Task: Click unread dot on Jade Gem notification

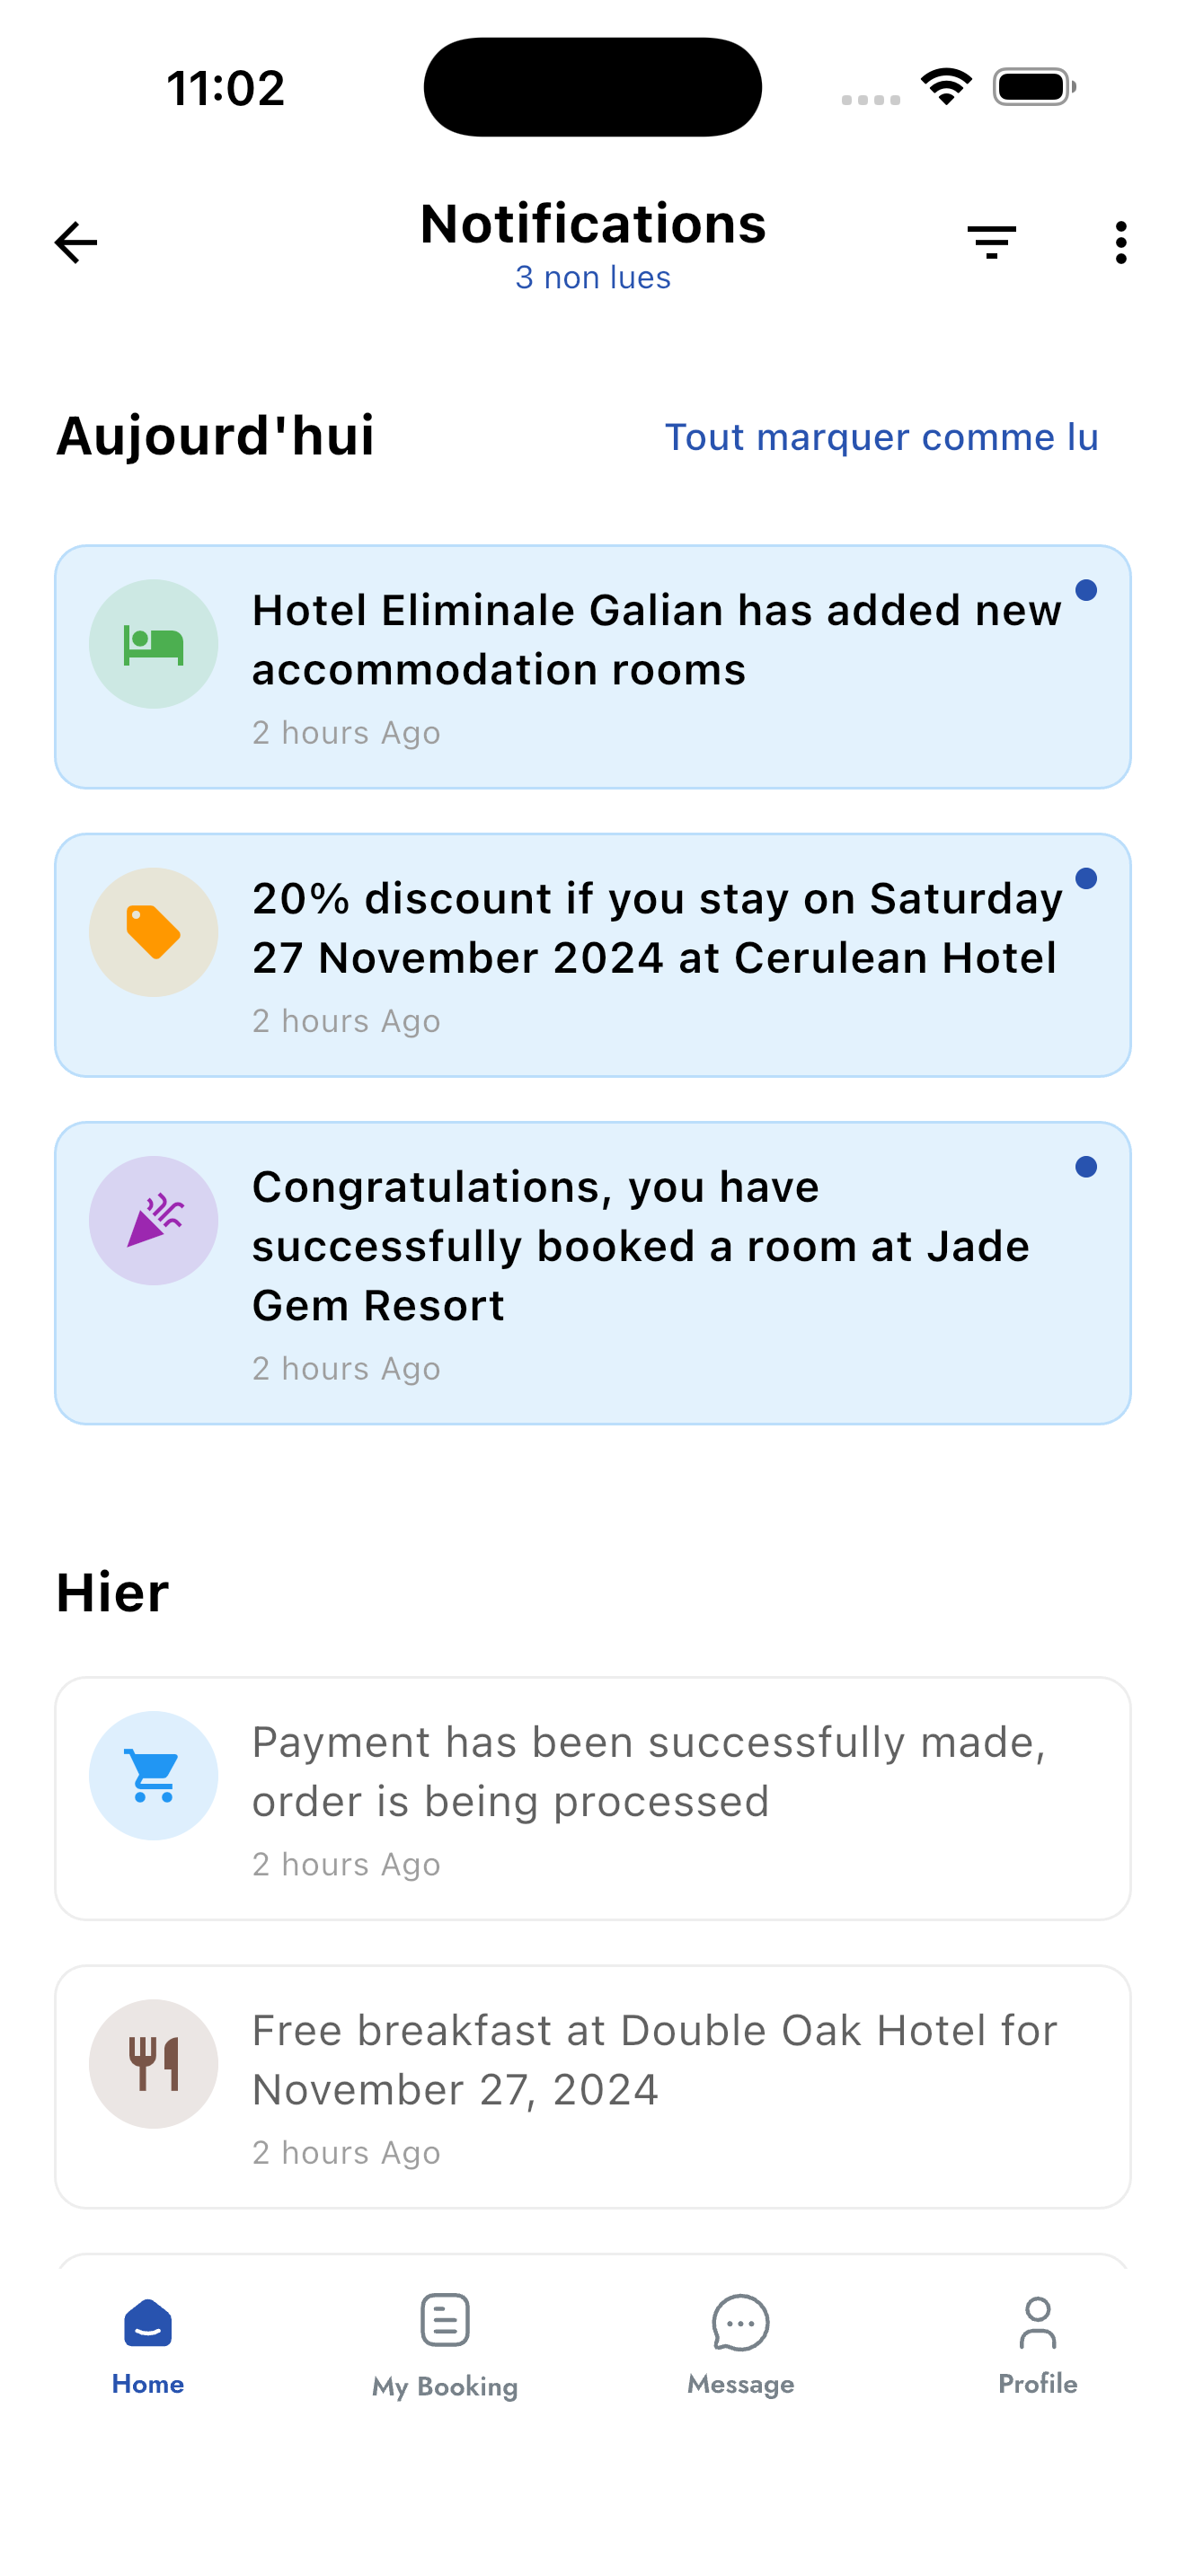Action: point(1086,1166)
